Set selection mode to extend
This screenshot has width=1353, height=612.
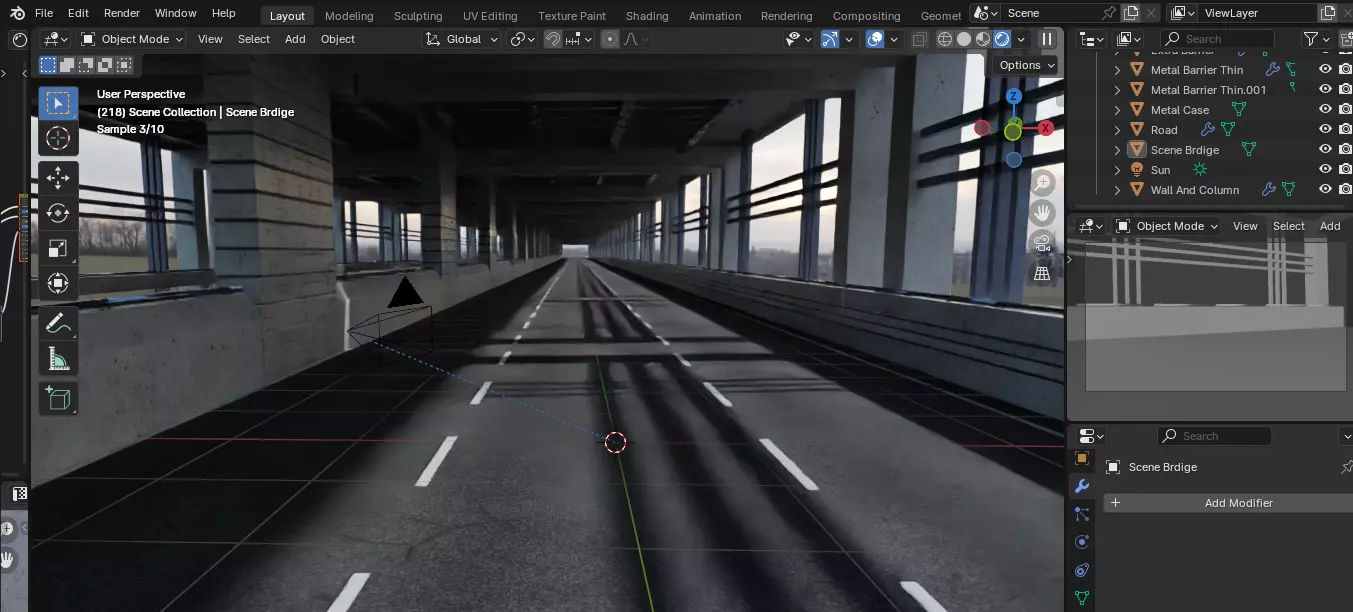click(x=67, y=65)
